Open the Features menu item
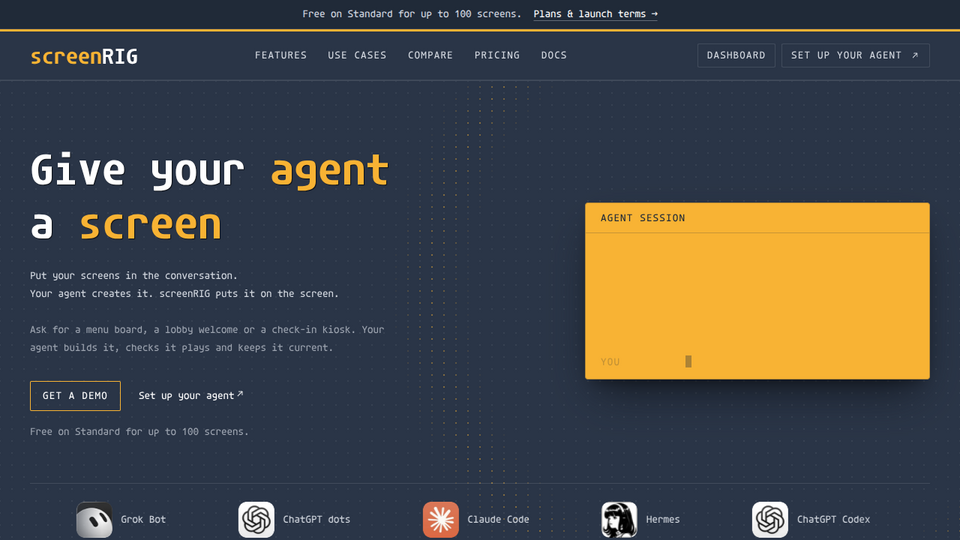 click(x=280, y=55)
